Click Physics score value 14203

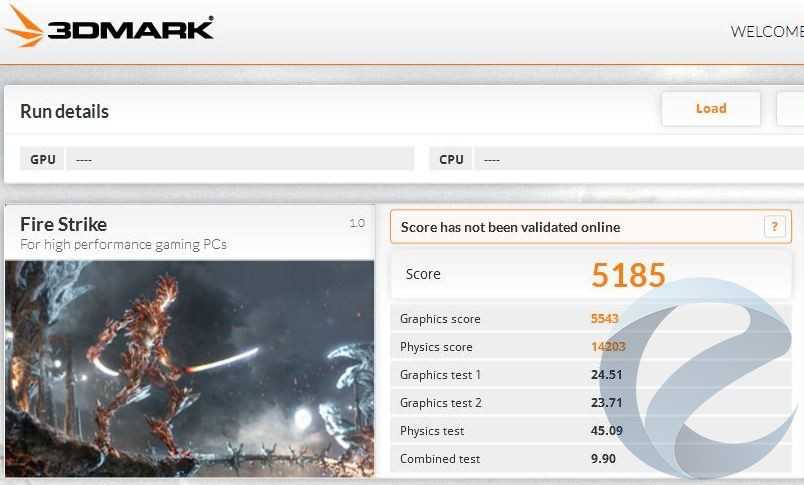click(x=608, y=347)
